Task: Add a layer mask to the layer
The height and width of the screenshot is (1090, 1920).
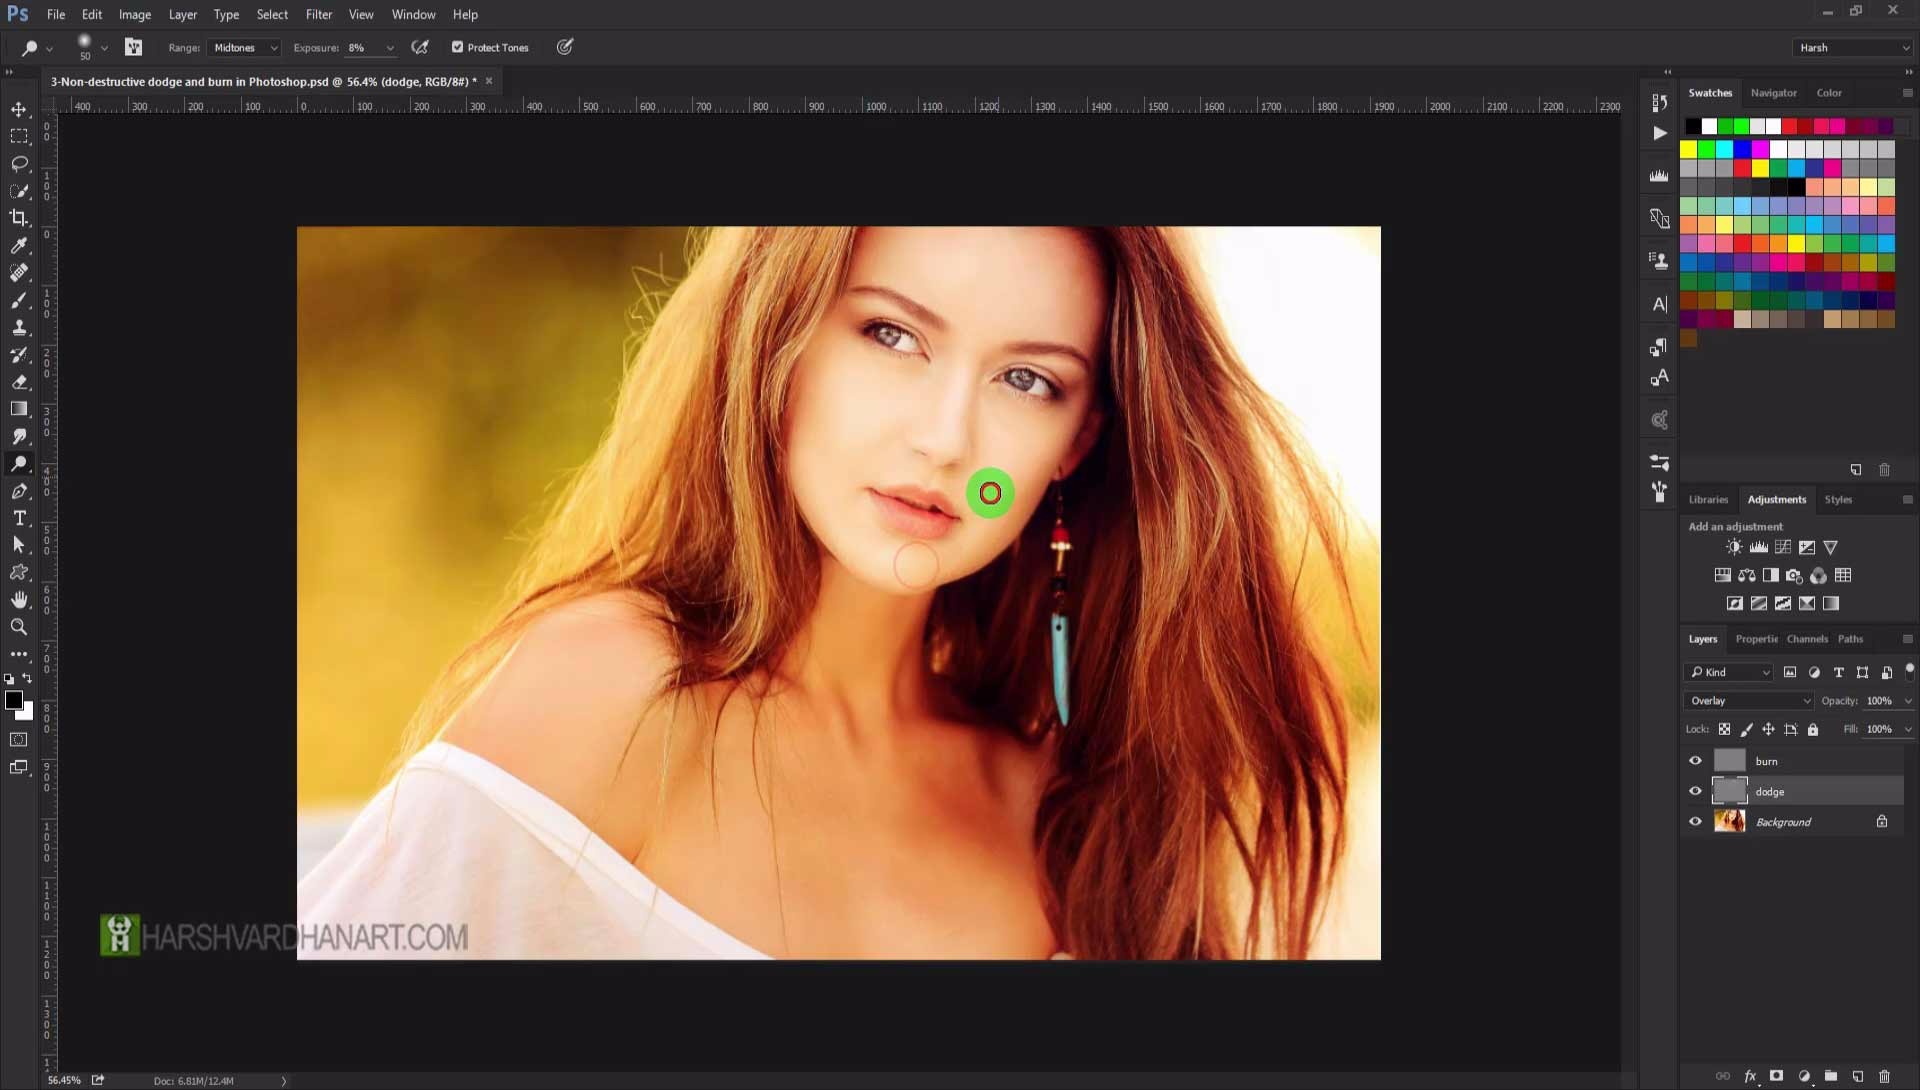Action: [x=1777, y=1076]
